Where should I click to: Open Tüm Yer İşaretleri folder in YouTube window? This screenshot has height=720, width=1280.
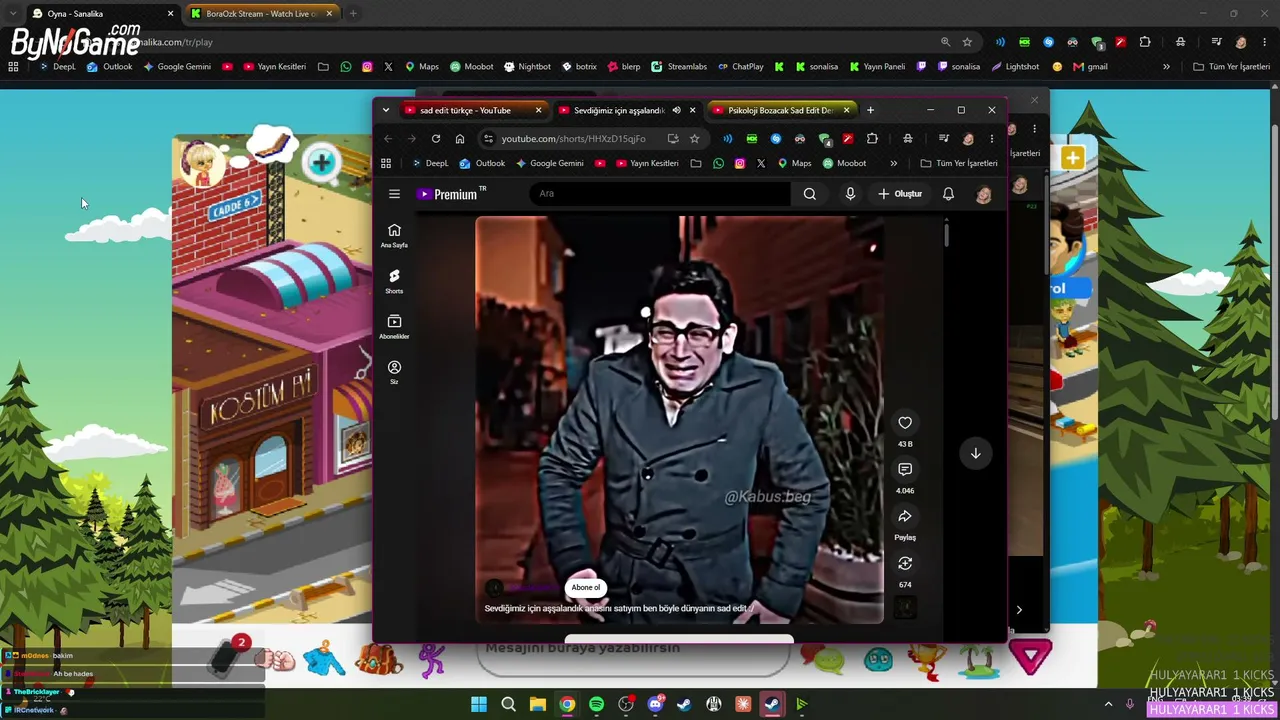[959, 163]
